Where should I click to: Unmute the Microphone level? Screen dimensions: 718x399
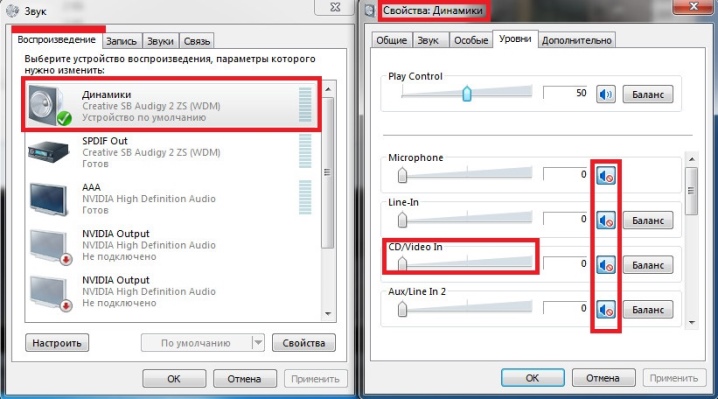(605, 175)
